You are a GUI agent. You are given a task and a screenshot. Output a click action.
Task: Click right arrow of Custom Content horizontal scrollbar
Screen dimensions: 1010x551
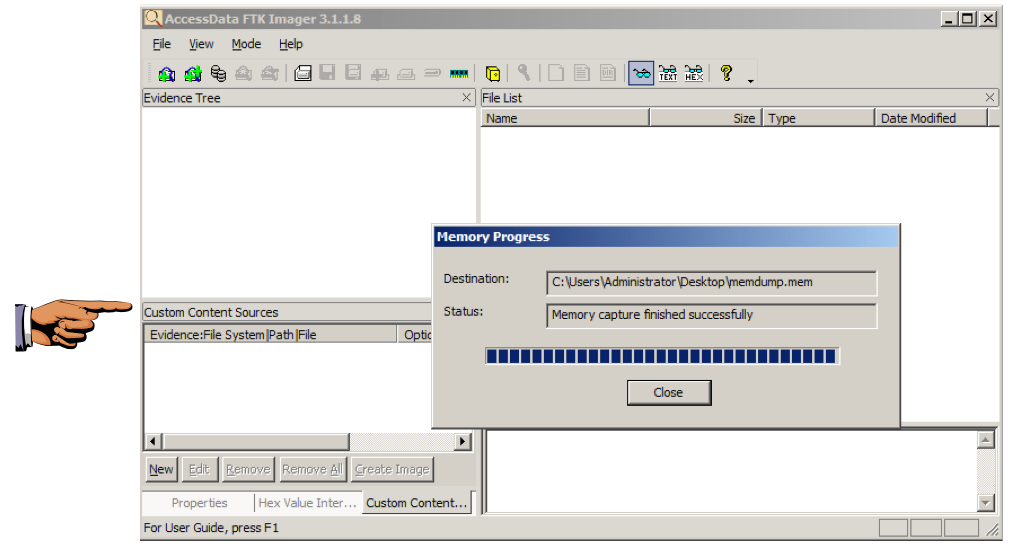(462, 441)
